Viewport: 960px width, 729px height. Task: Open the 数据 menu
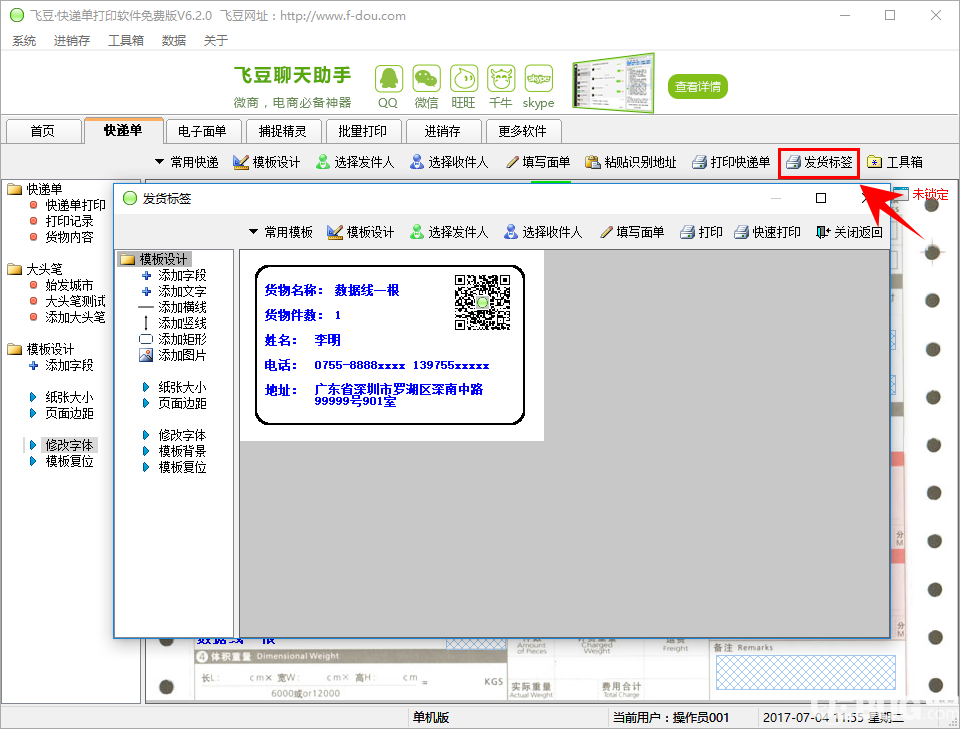[x=174, y=40]
